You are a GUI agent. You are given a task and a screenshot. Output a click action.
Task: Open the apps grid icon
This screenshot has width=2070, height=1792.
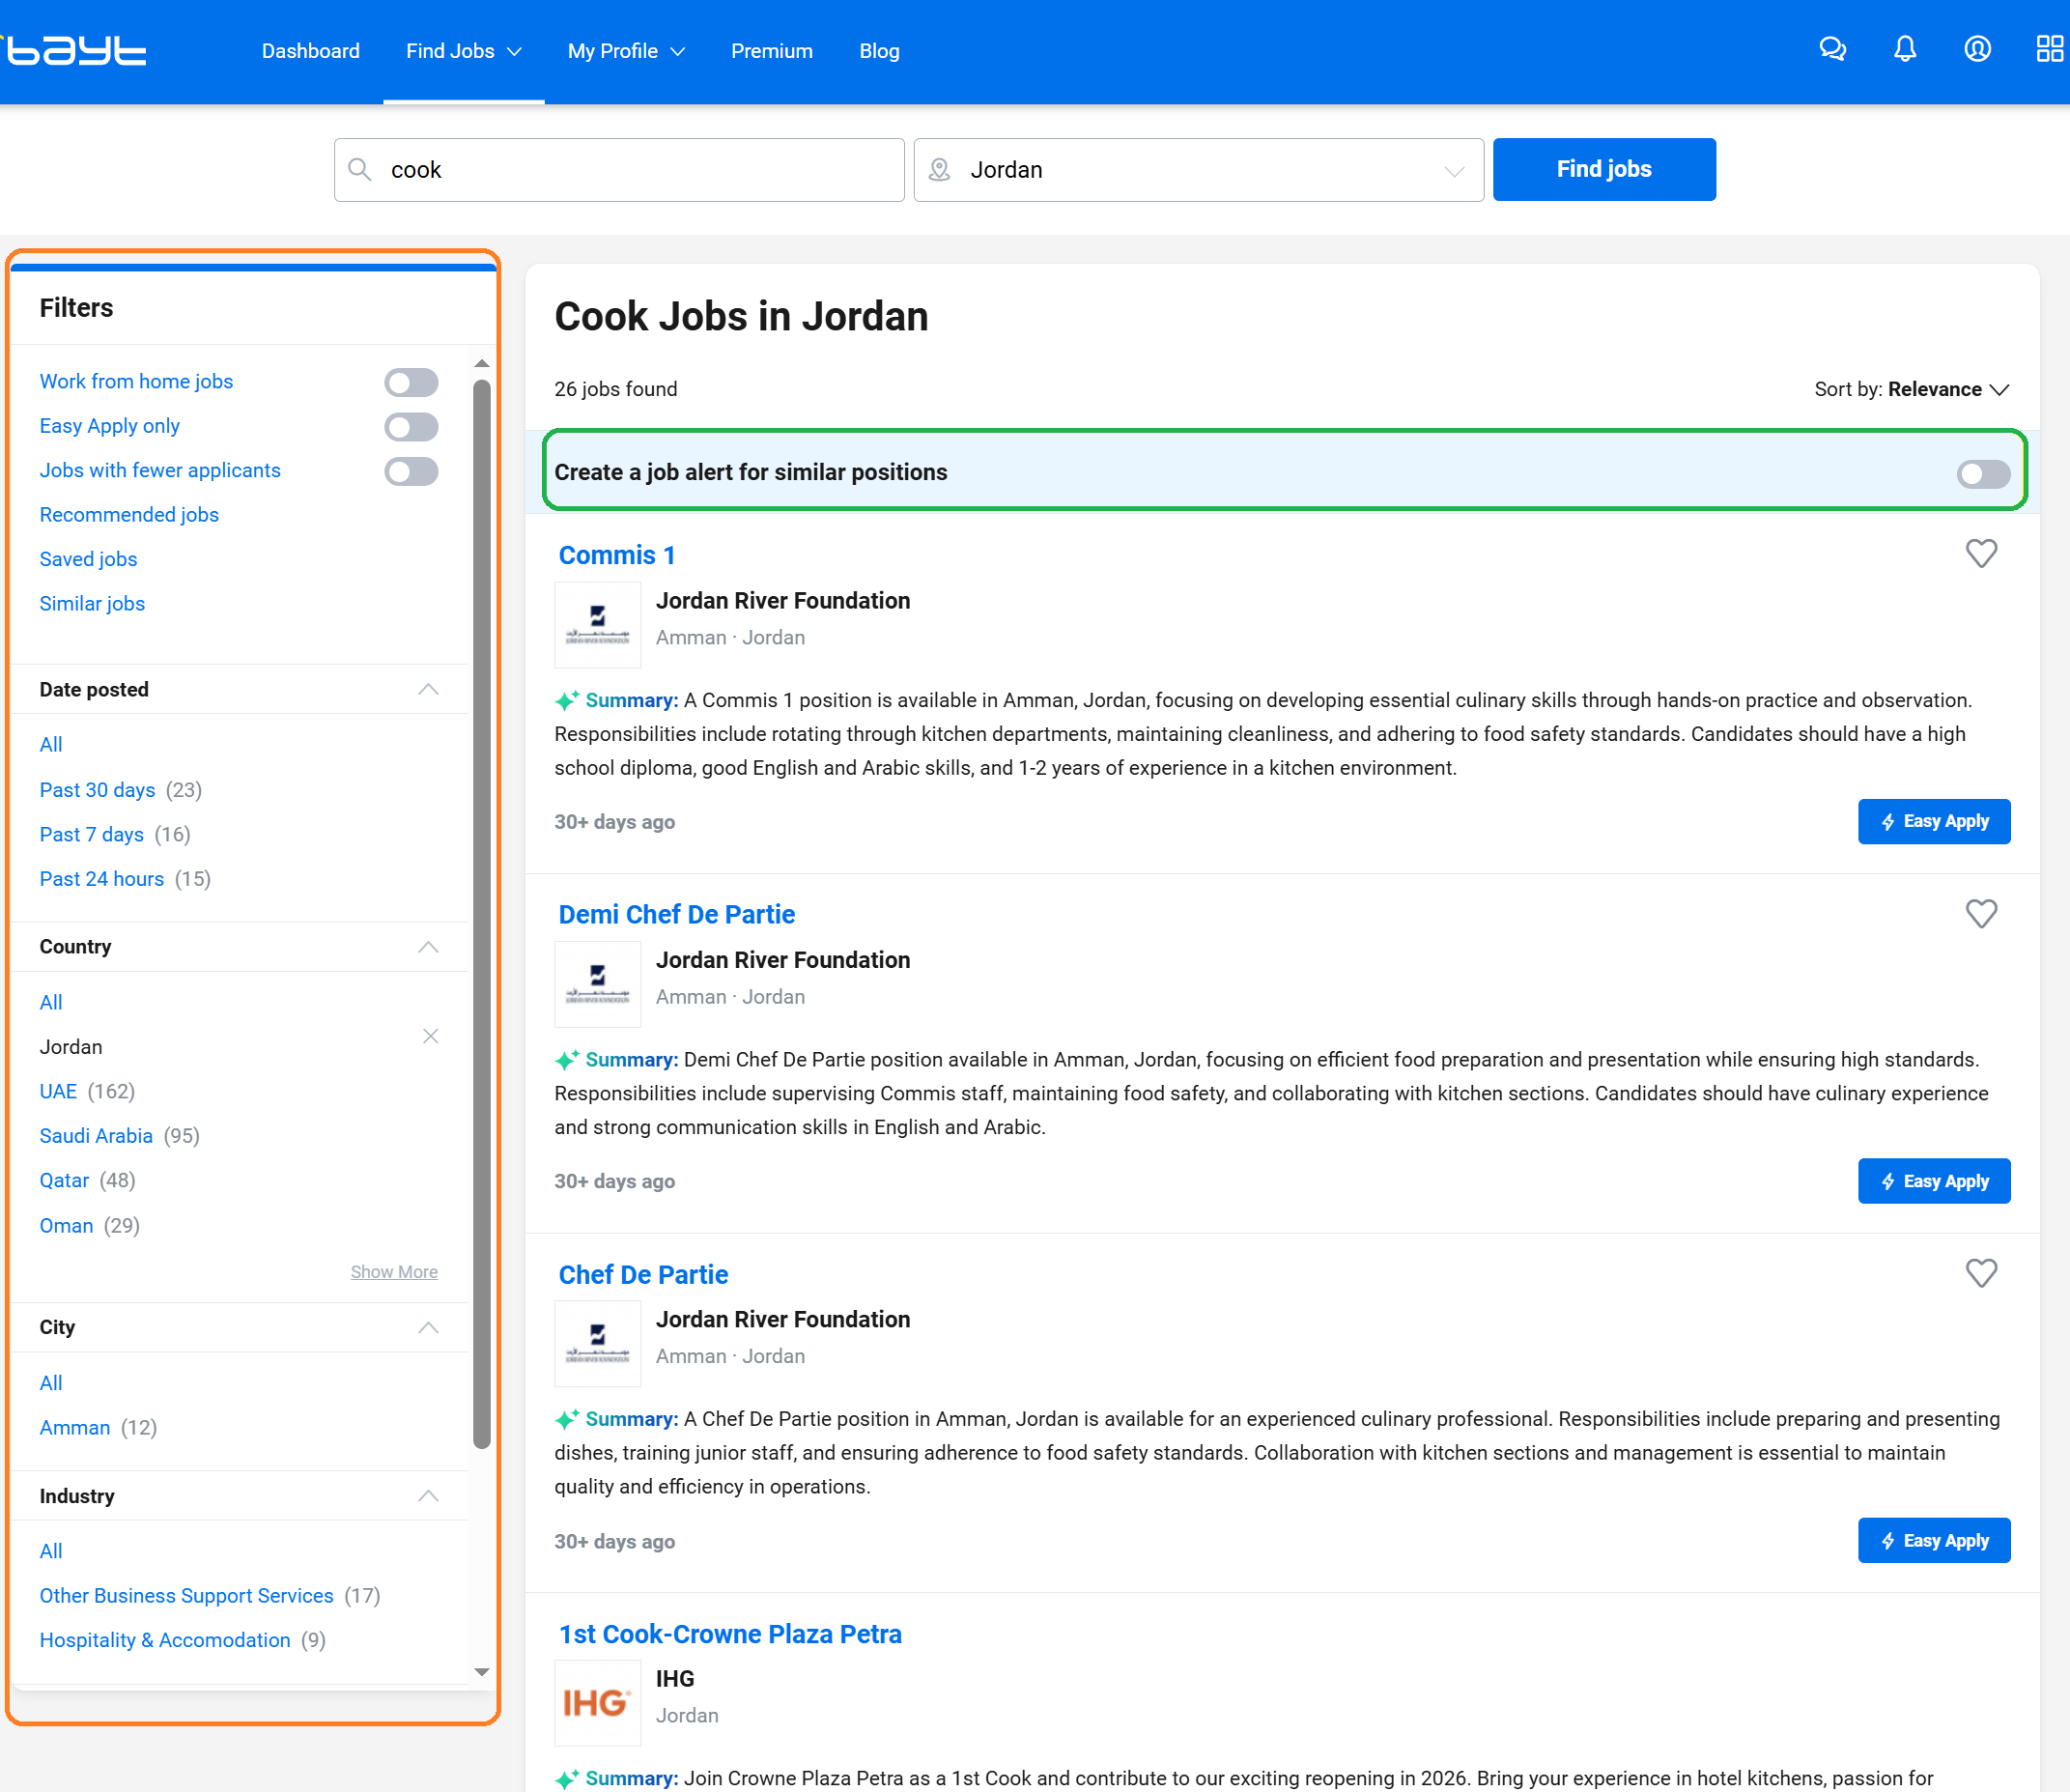point(2050,50)
